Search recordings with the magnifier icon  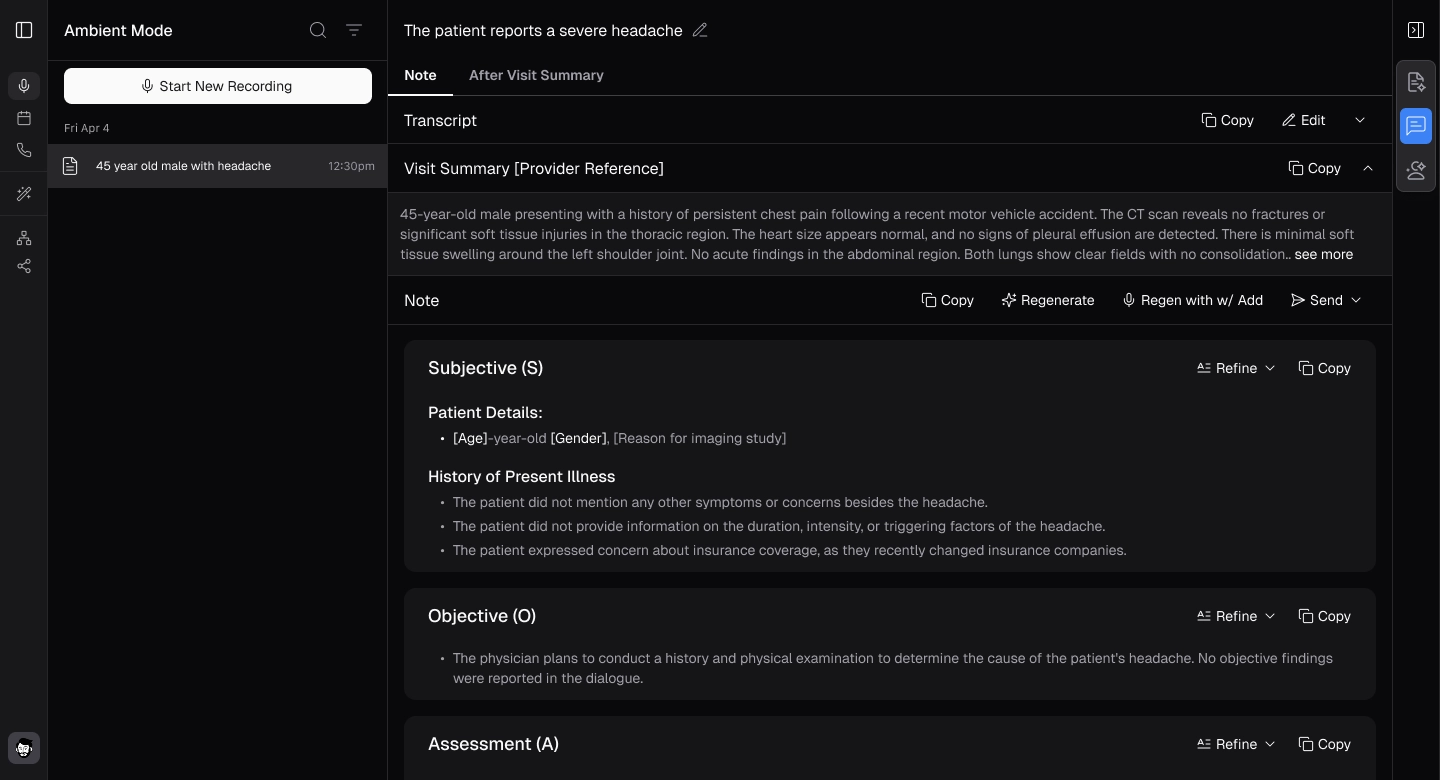pyautogui.click(x=318, y=30)
